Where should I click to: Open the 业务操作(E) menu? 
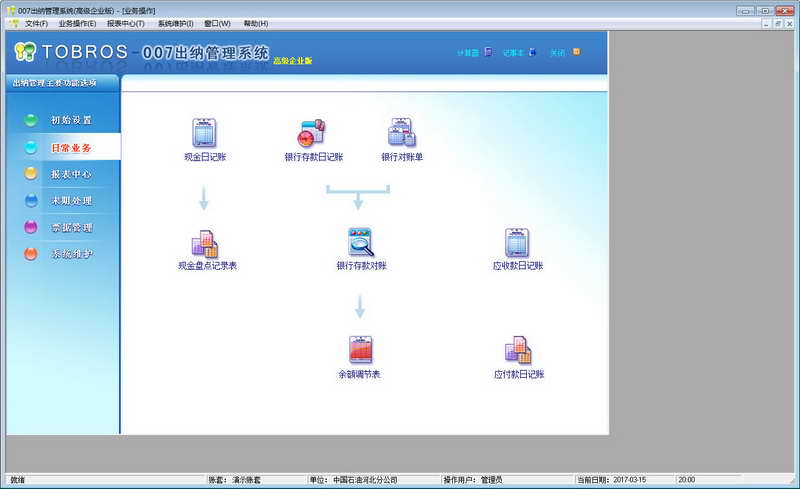(x=77, y=23)
